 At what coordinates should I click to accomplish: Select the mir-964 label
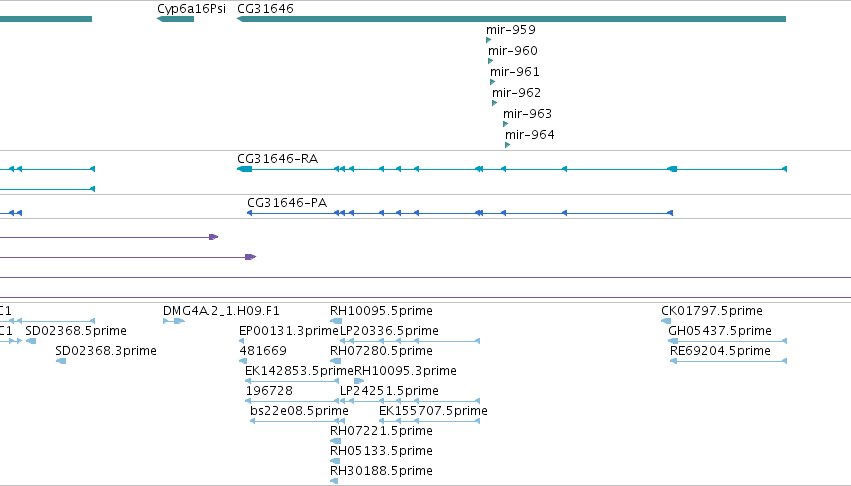pyautogui.click(x=530, y=135)
